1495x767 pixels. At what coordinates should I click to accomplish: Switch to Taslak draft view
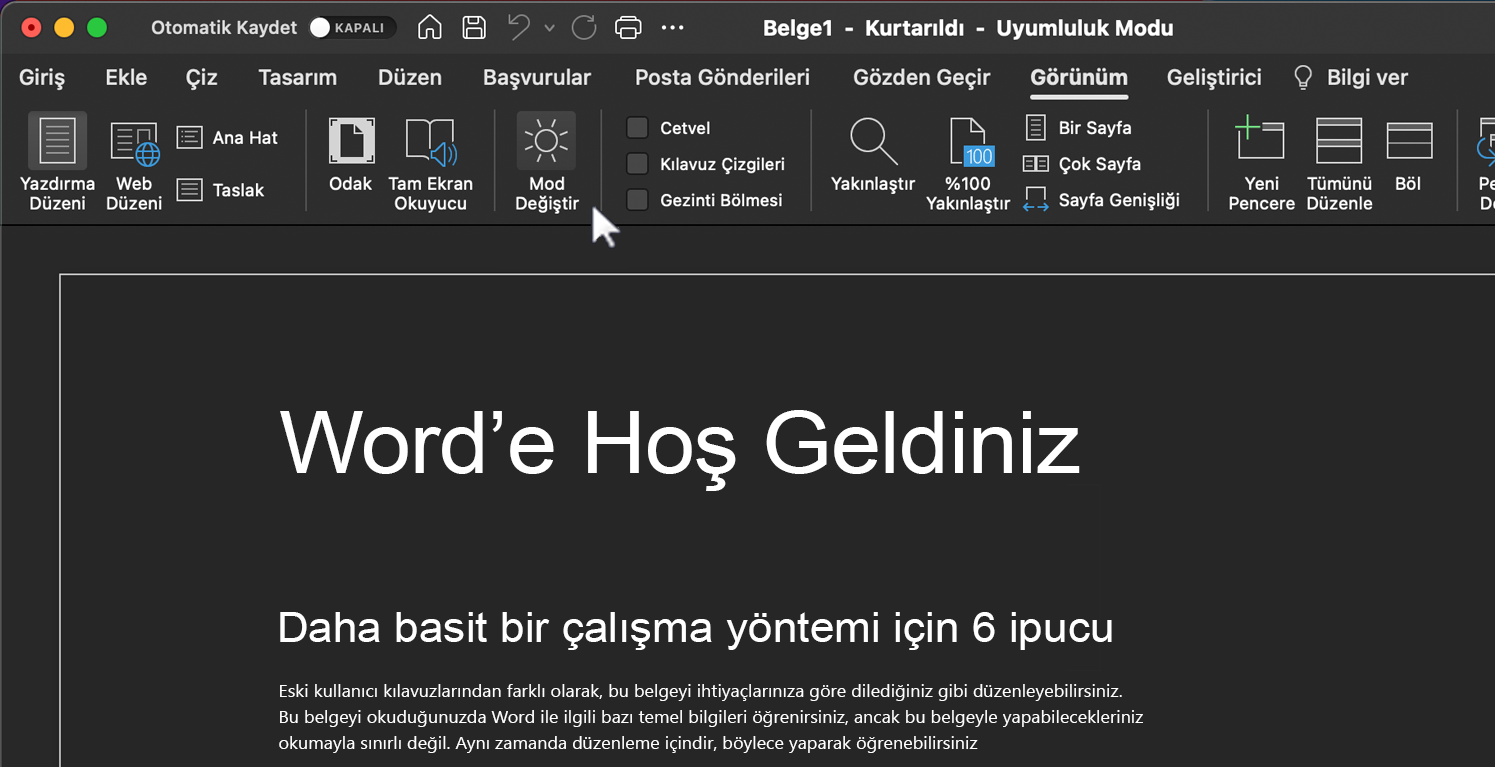tap(221, 190)
